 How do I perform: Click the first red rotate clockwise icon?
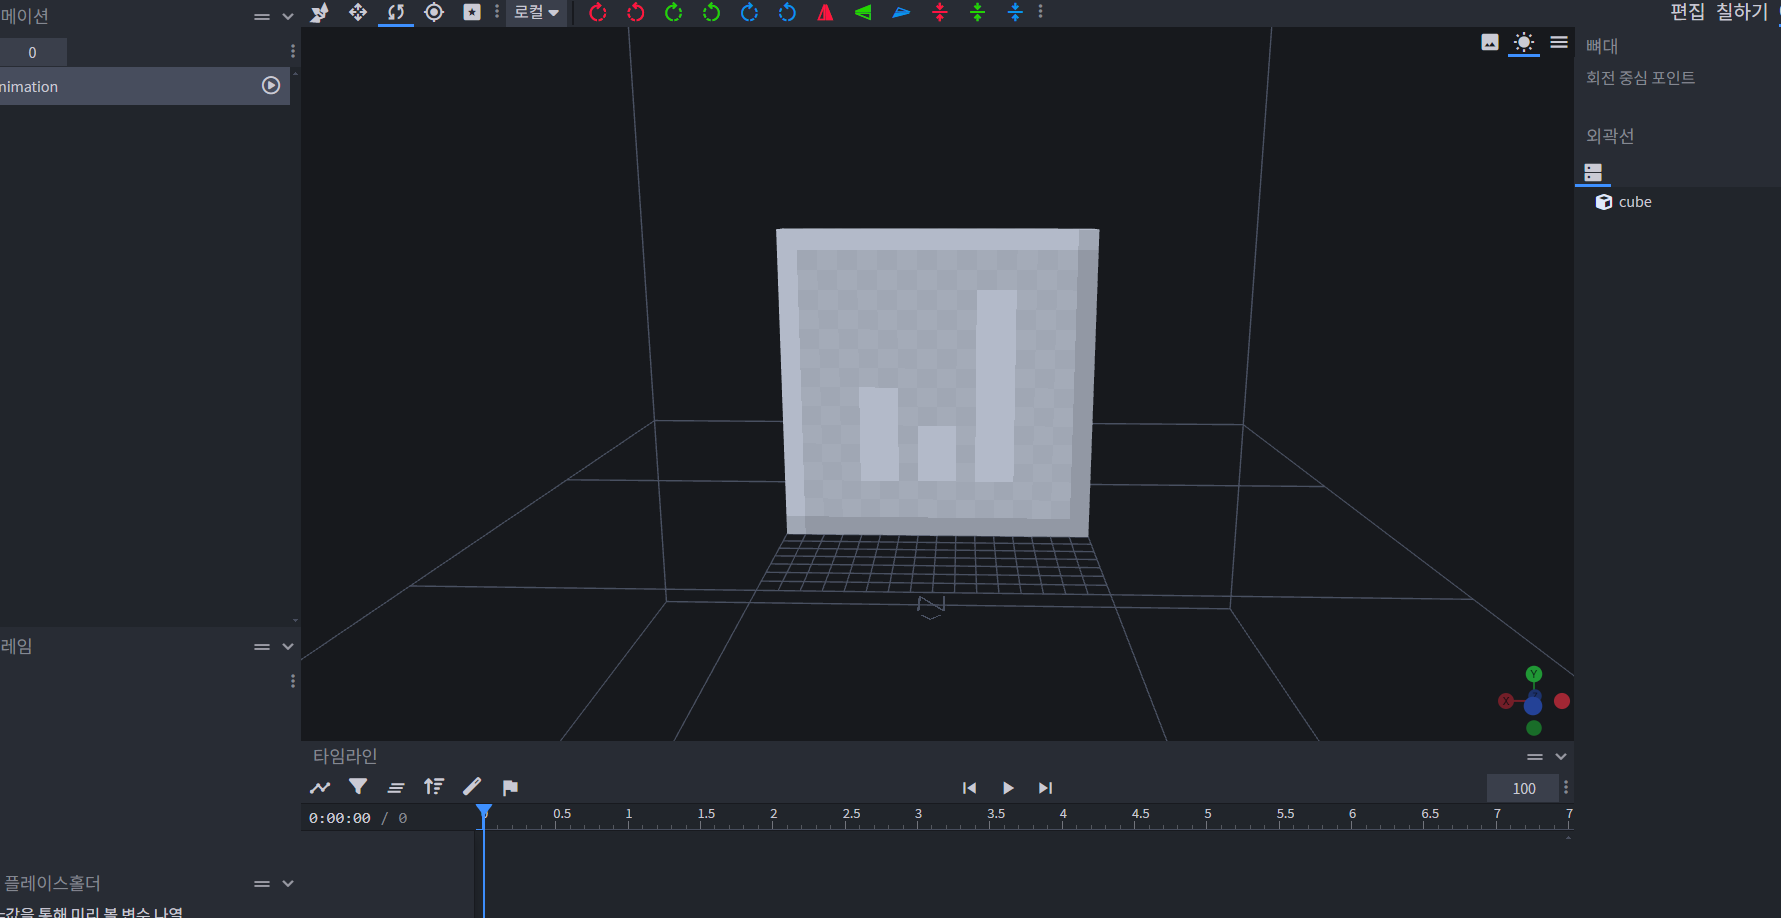click(x=598, y=12)
